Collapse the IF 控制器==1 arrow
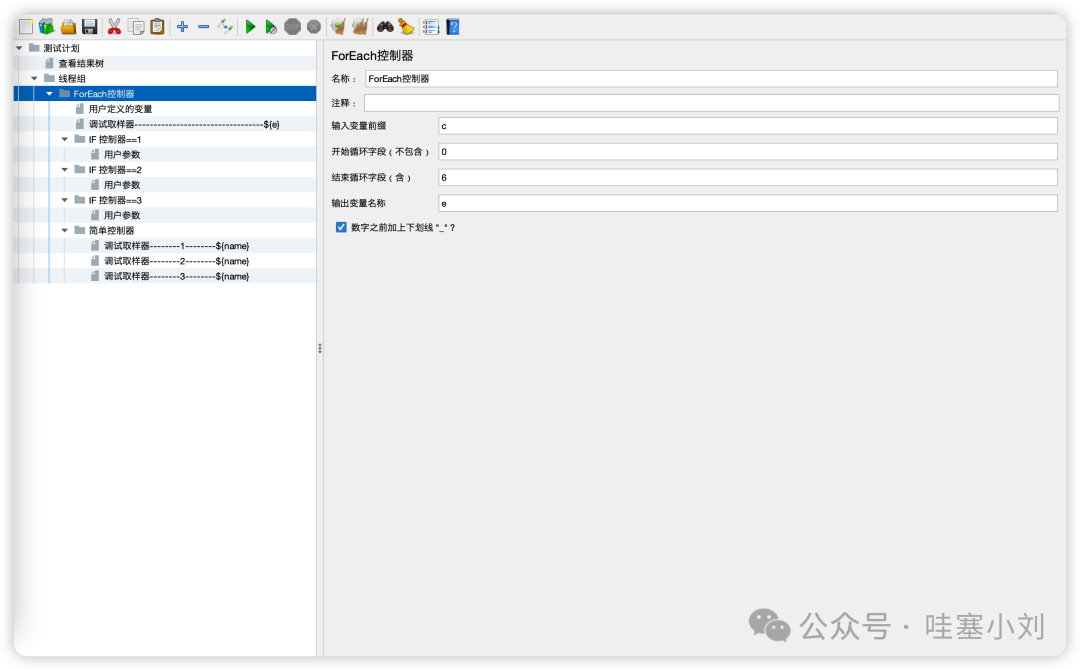The height and width of the screenshot is (670, 1080). pyautogui.click(x=65, y=139)
